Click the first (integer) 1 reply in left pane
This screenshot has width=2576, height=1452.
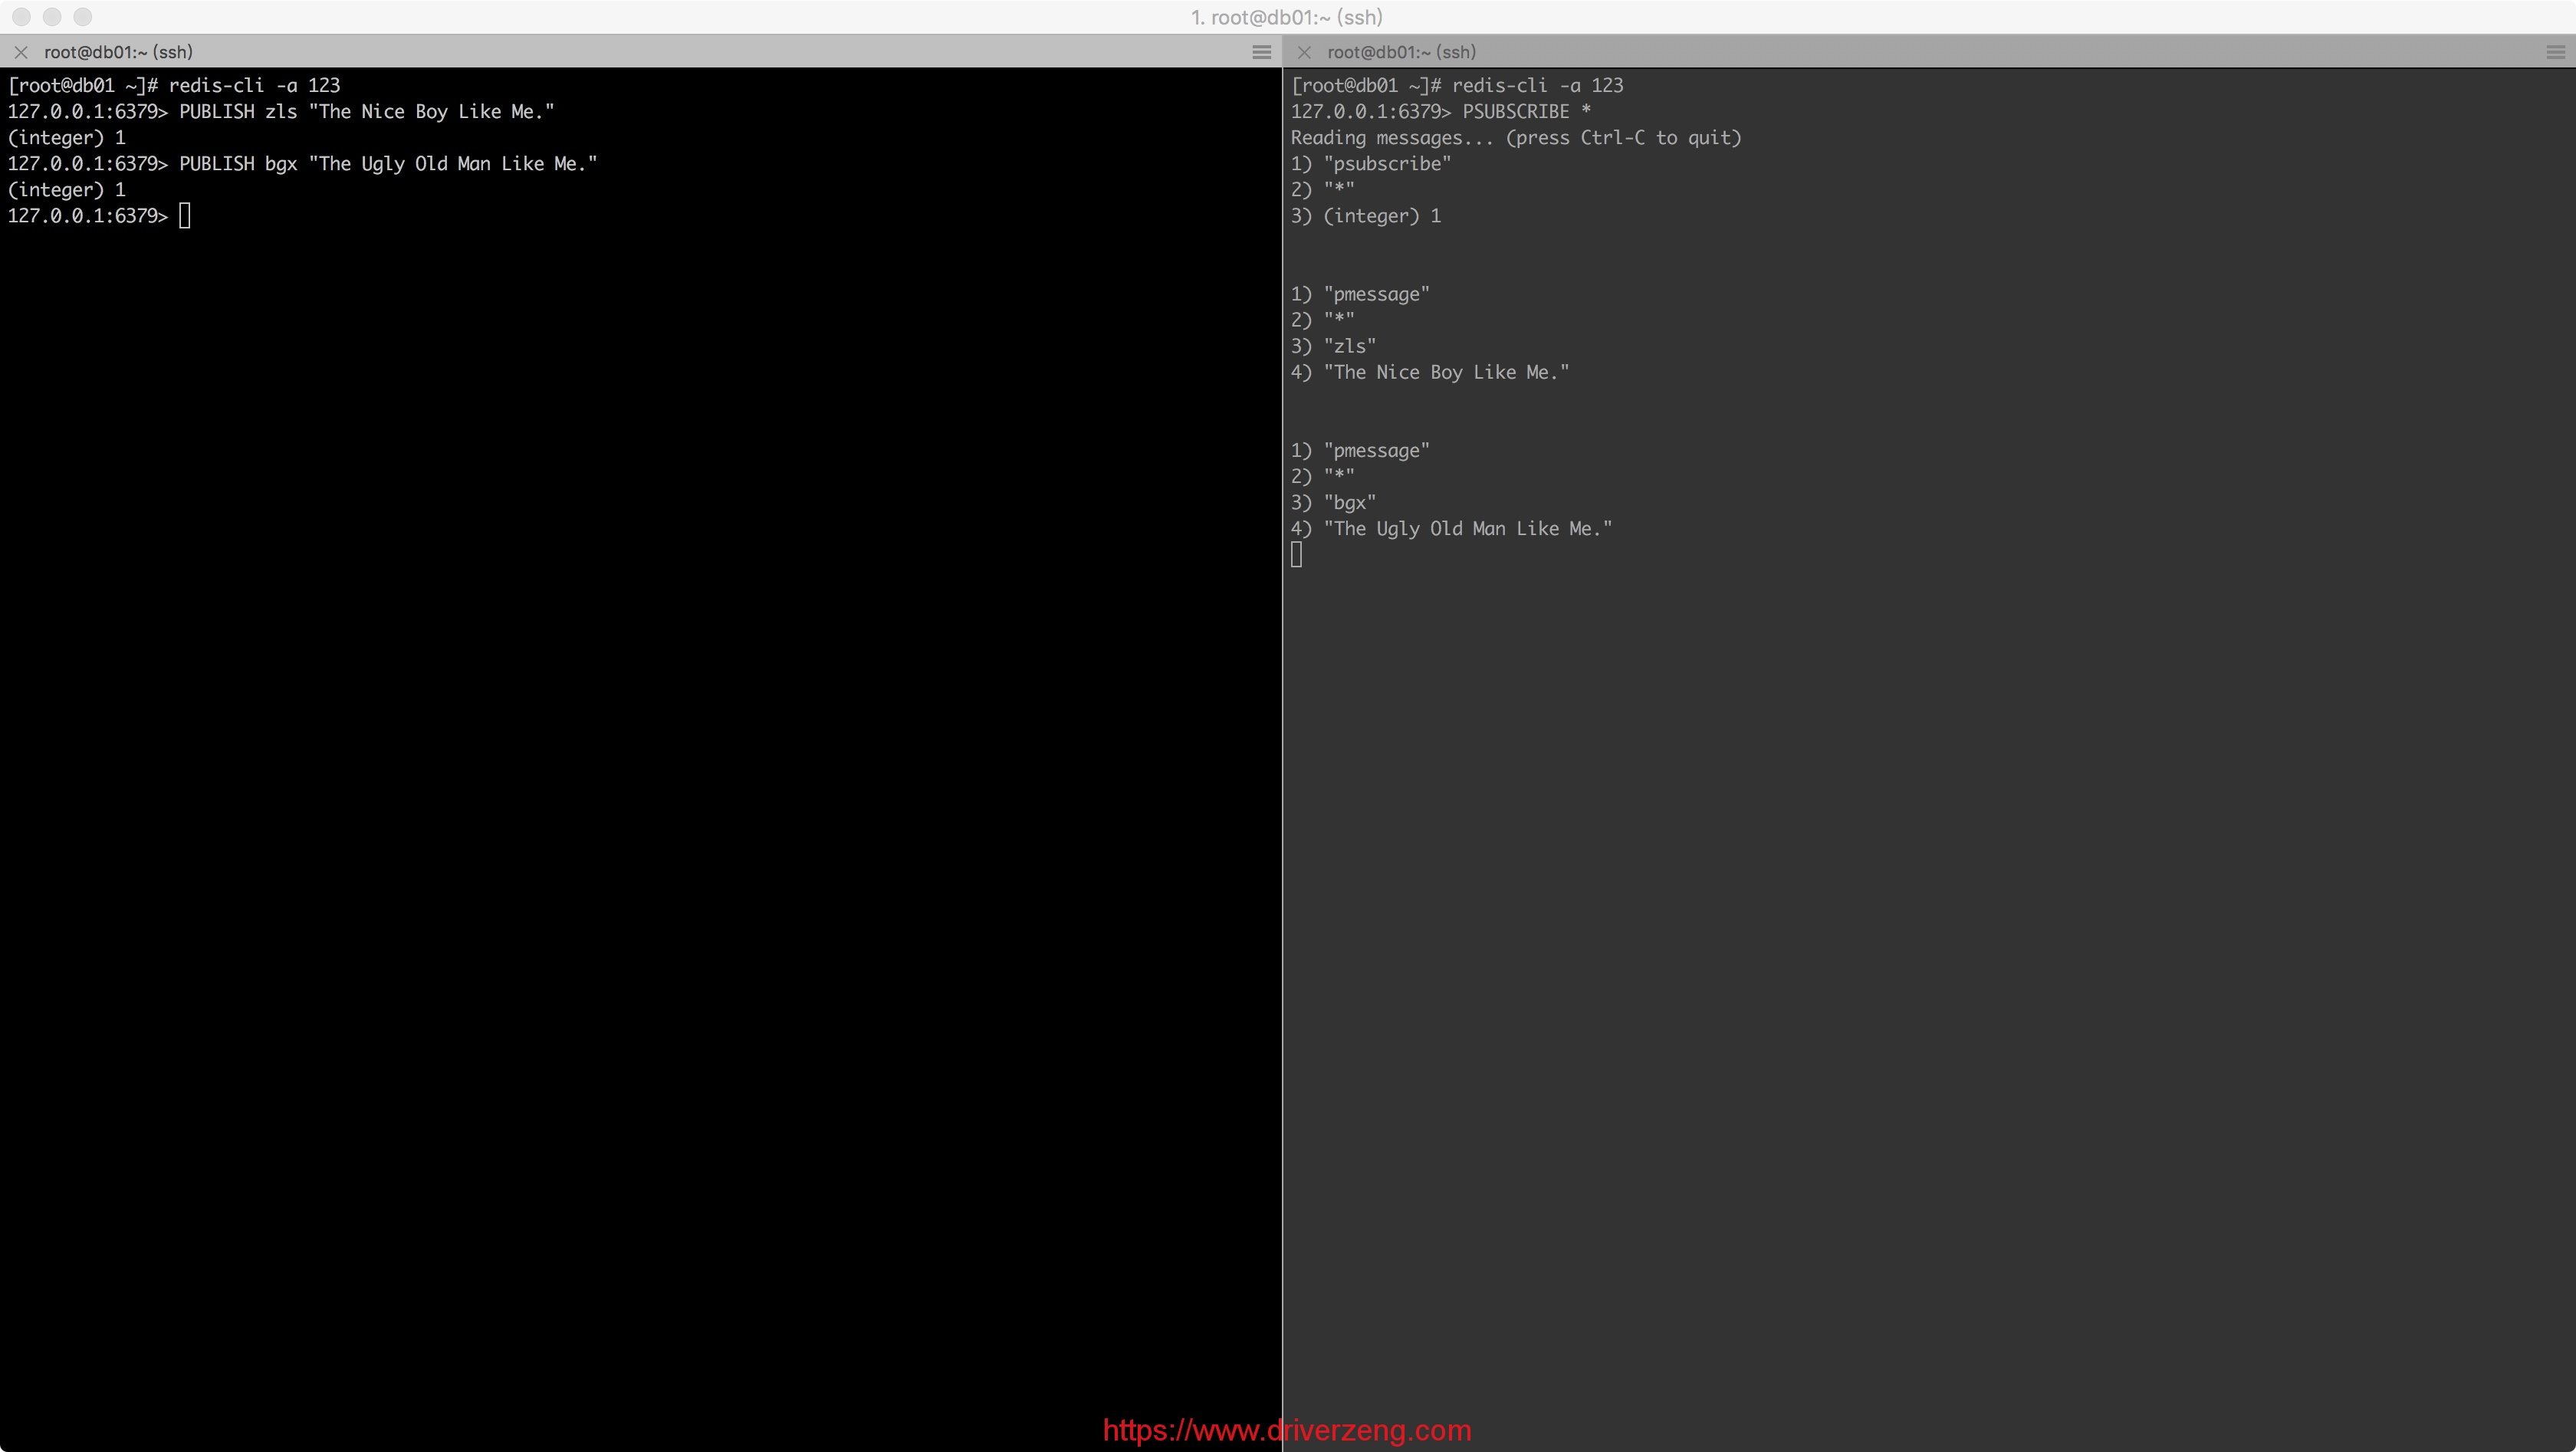pyautogui.click(x=66, y=138)
